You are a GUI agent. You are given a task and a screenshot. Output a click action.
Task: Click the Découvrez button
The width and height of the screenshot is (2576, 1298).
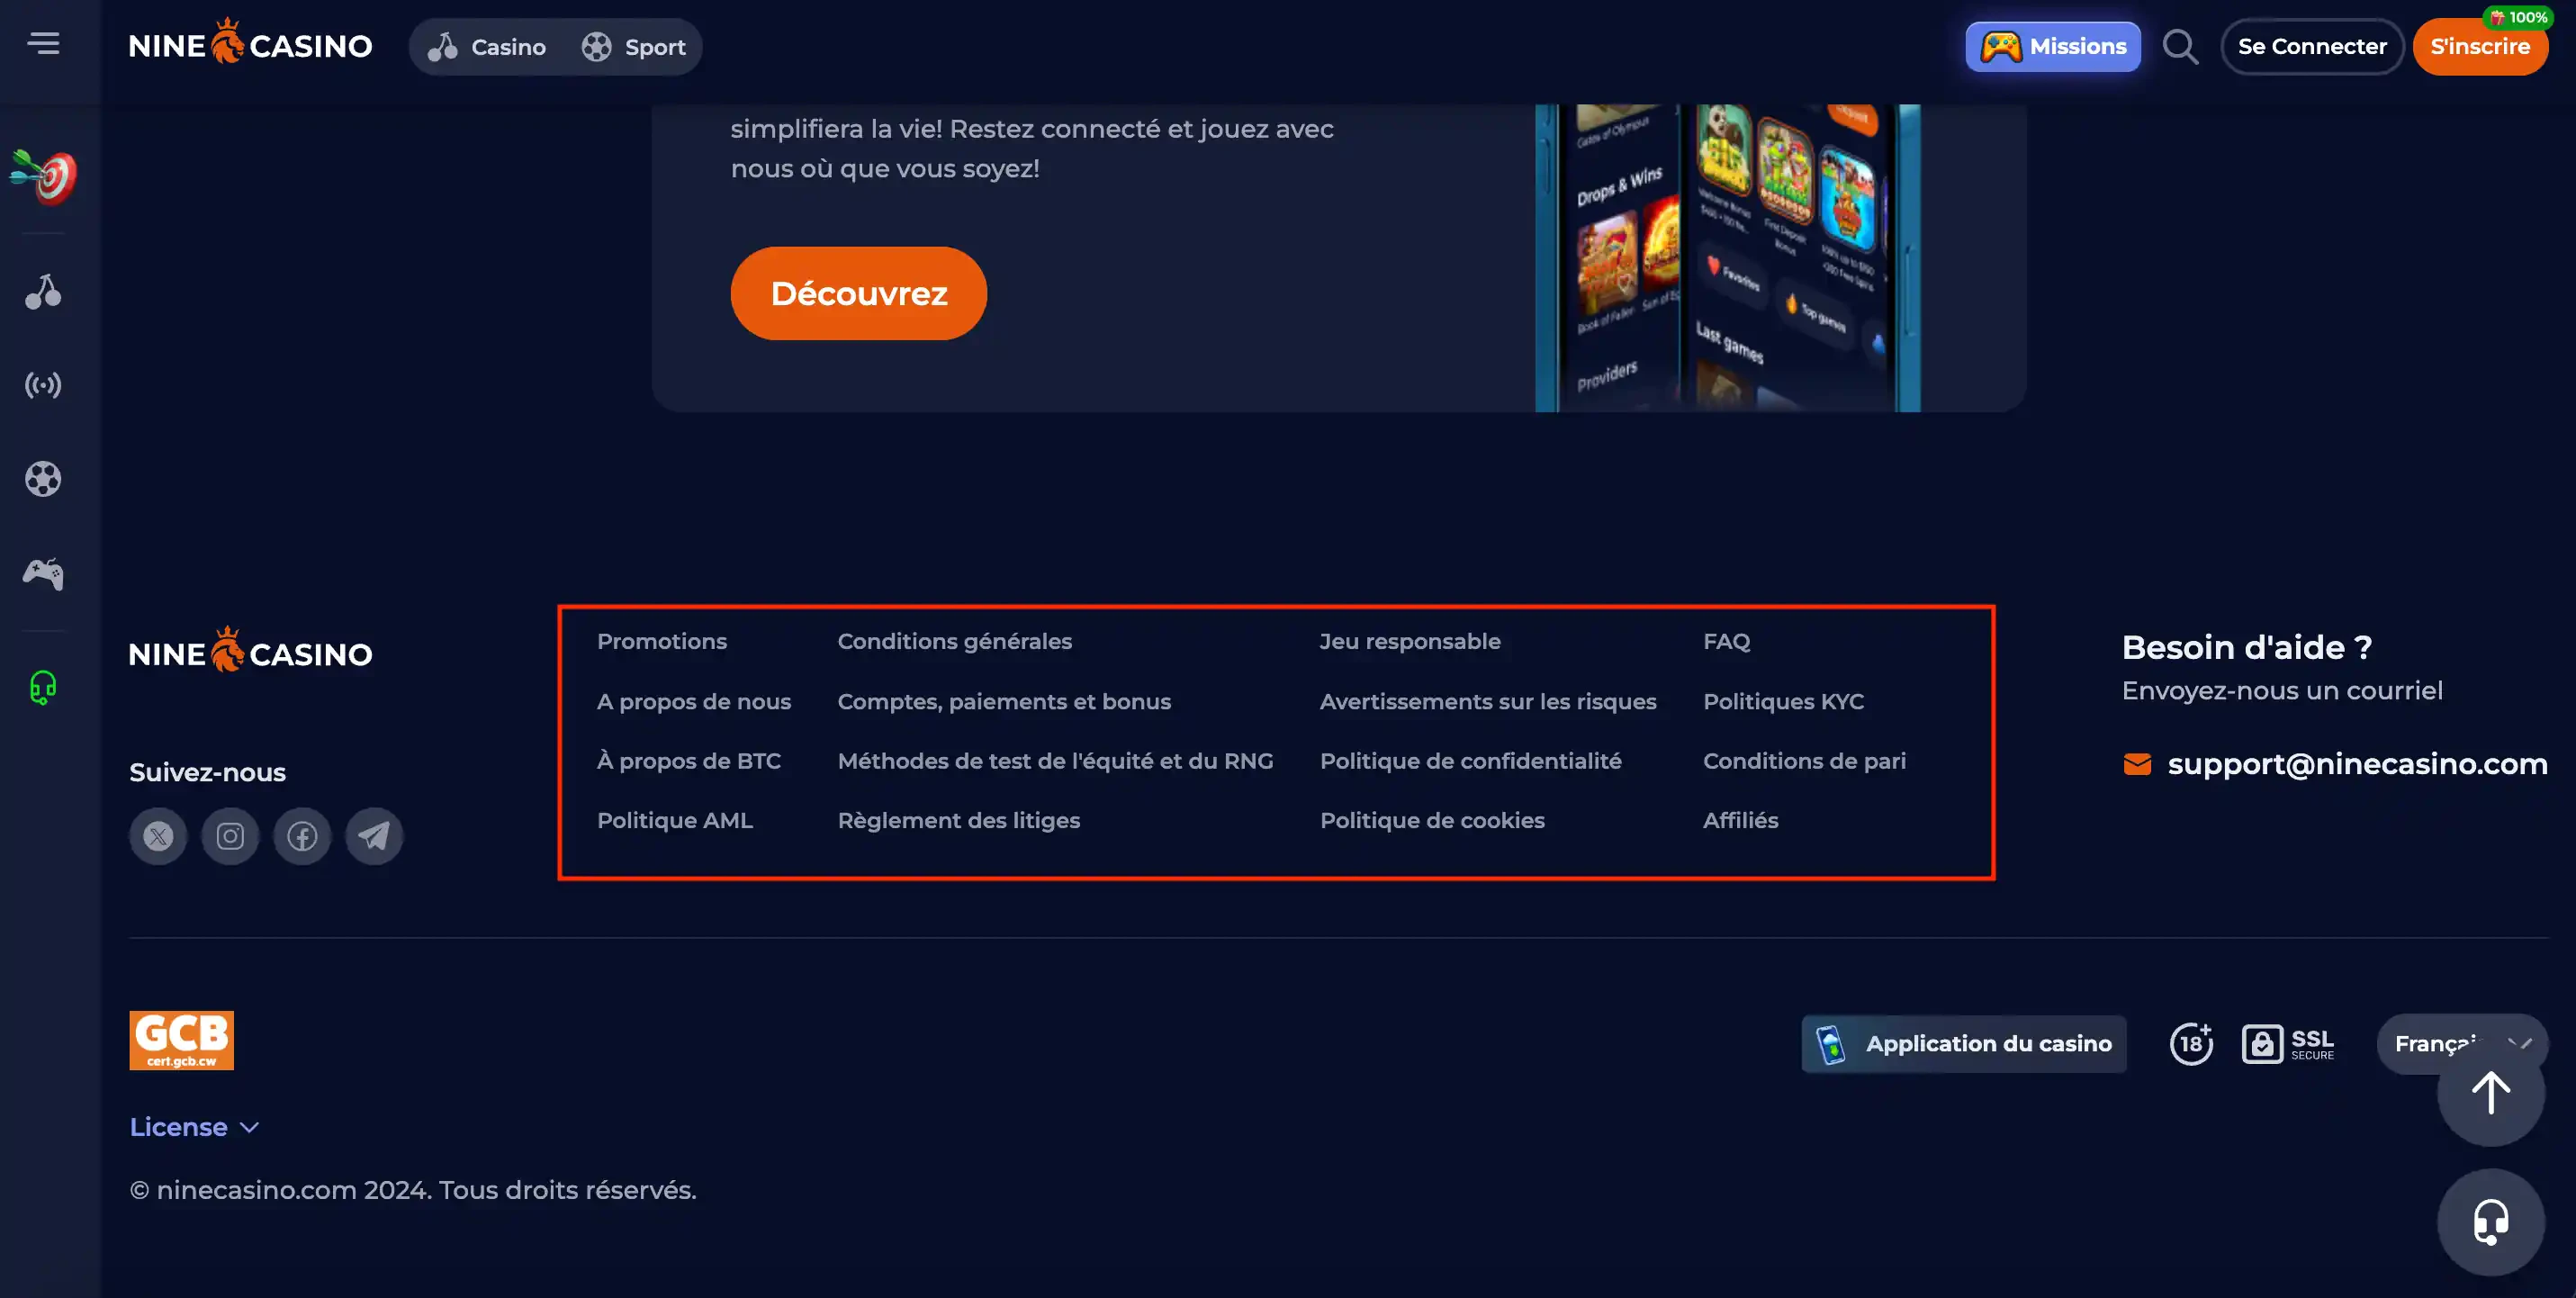click(x=858, y=293)
